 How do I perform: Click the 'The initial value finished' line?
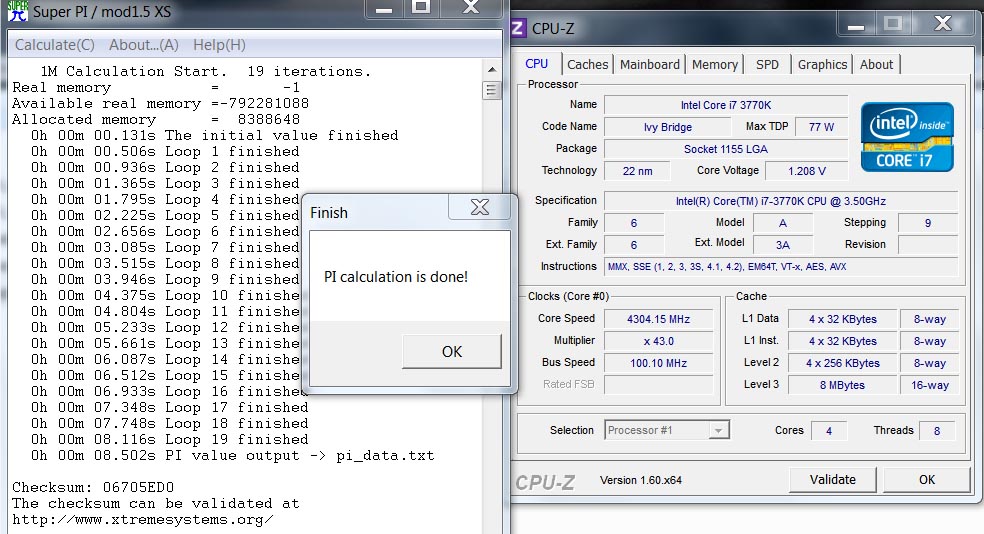(x=215, y=136)
